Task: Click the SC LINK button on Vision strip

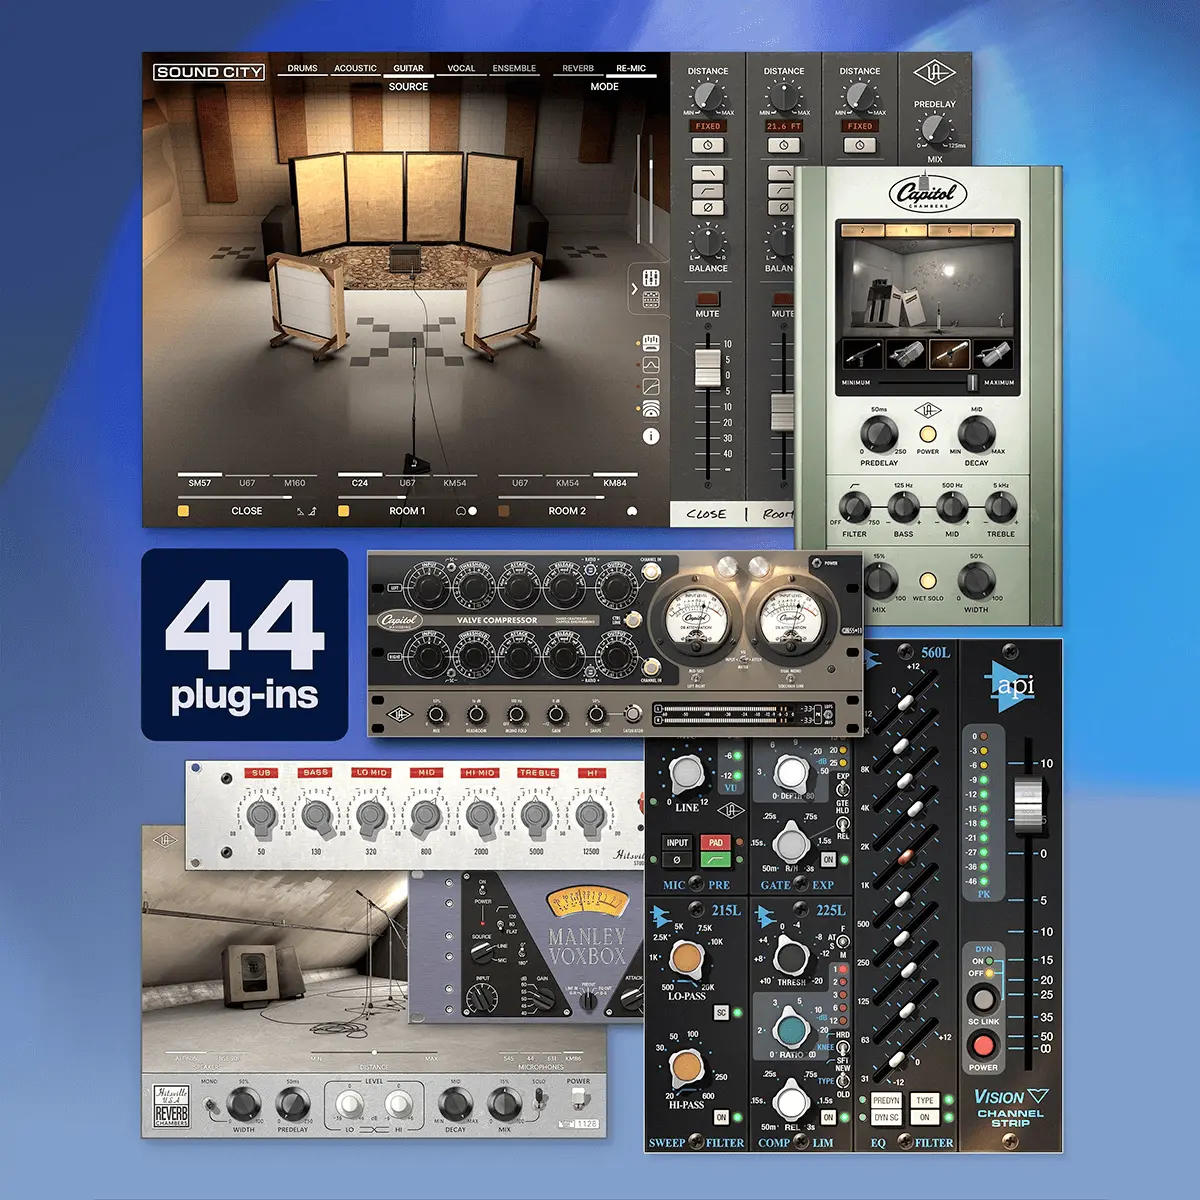Action: 983,999
